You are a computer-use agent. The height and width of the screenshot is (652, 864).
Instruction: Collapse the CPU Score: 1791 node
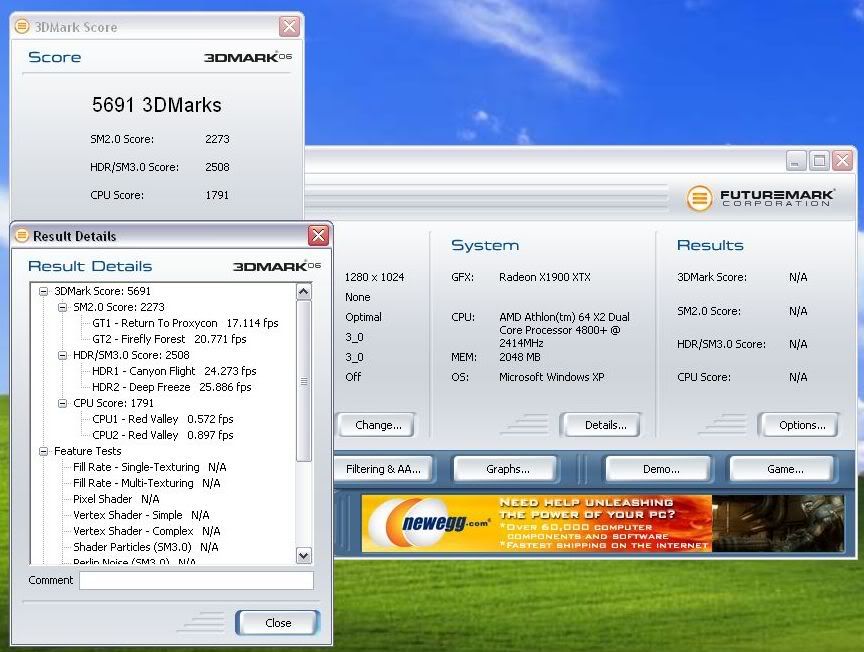pos(62,403)
